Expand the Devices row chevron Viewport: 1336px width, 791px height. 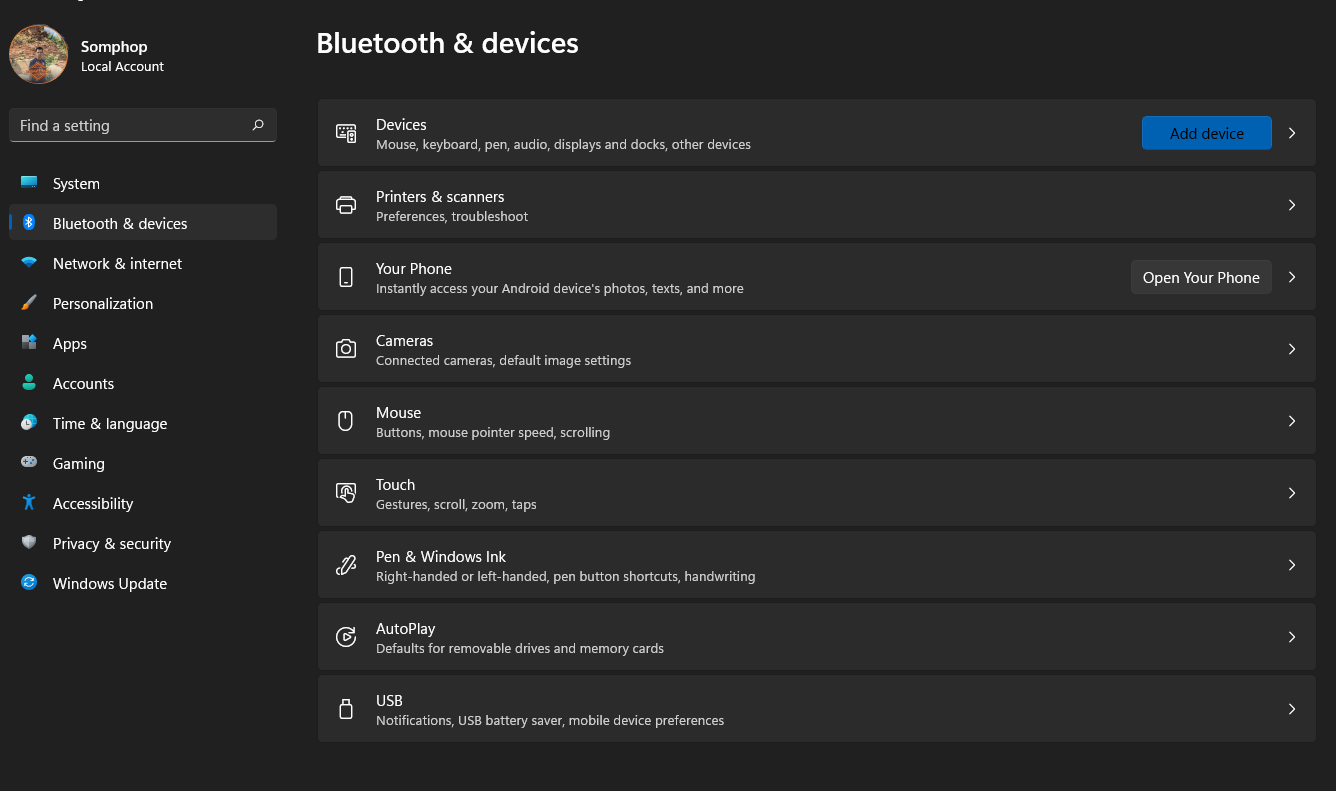pos(1292,133)
